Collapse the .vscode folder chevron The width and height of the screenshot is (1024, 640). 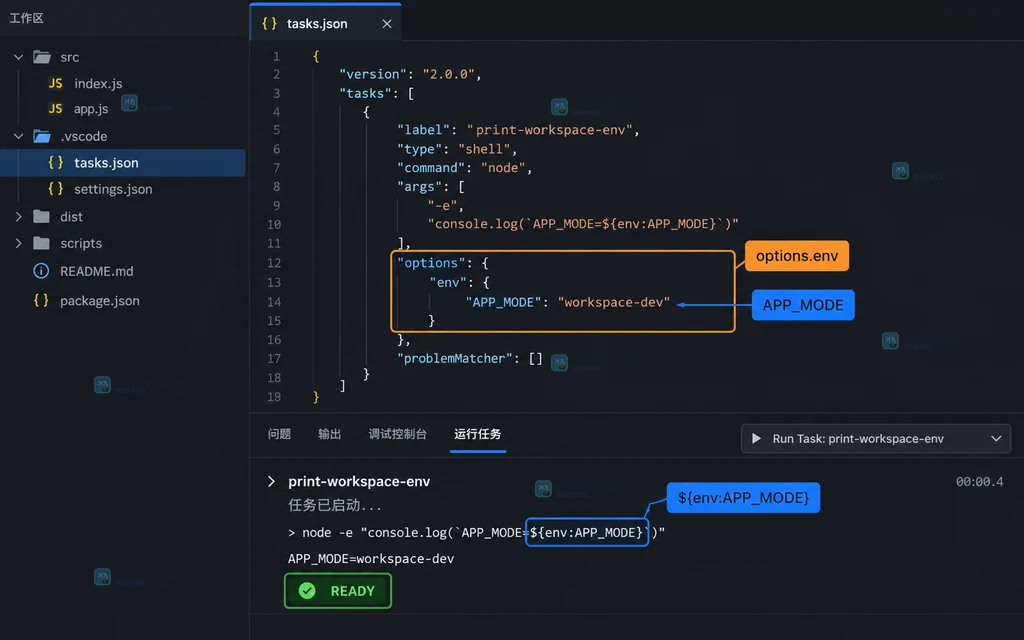pos(19,136)
